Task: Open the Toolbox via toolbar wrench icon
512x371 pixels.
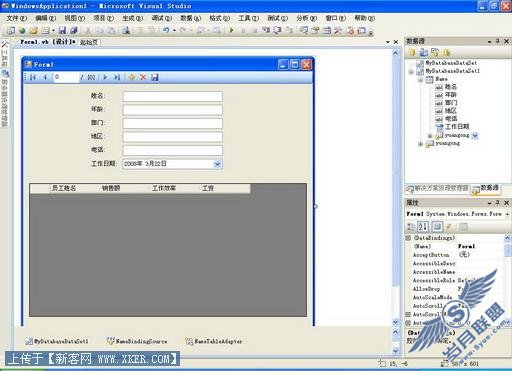Action: pos(338,31)
